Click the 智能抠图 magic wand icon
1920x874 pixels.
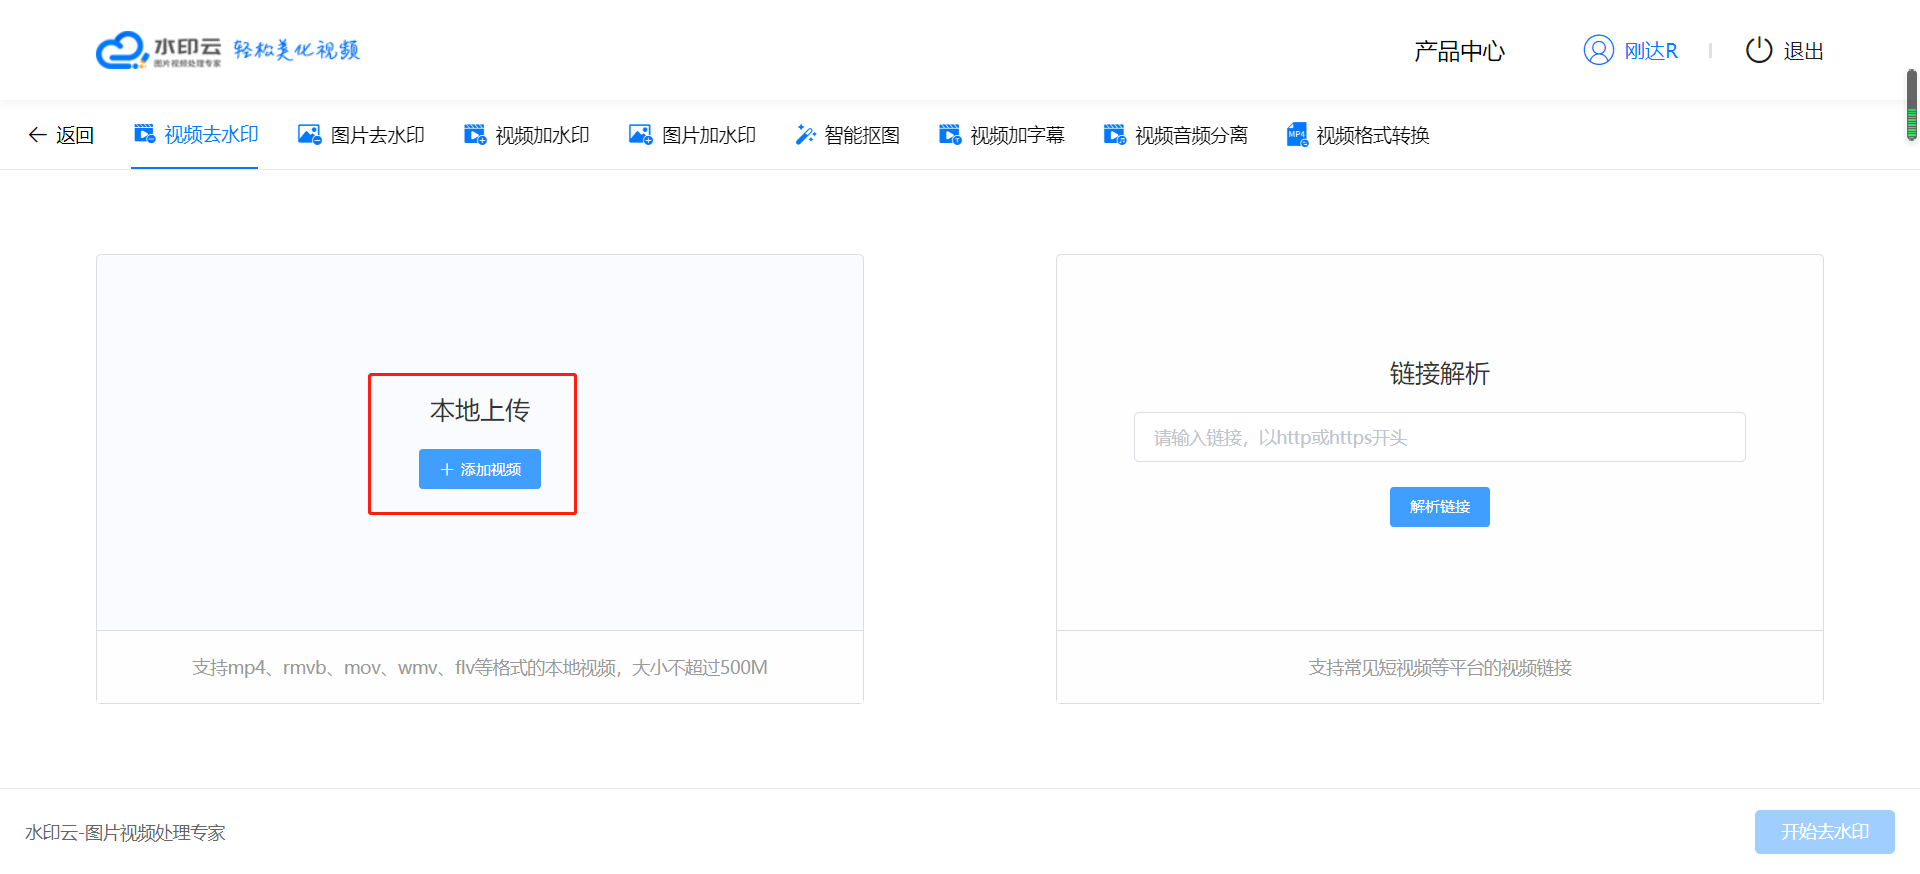805,134
